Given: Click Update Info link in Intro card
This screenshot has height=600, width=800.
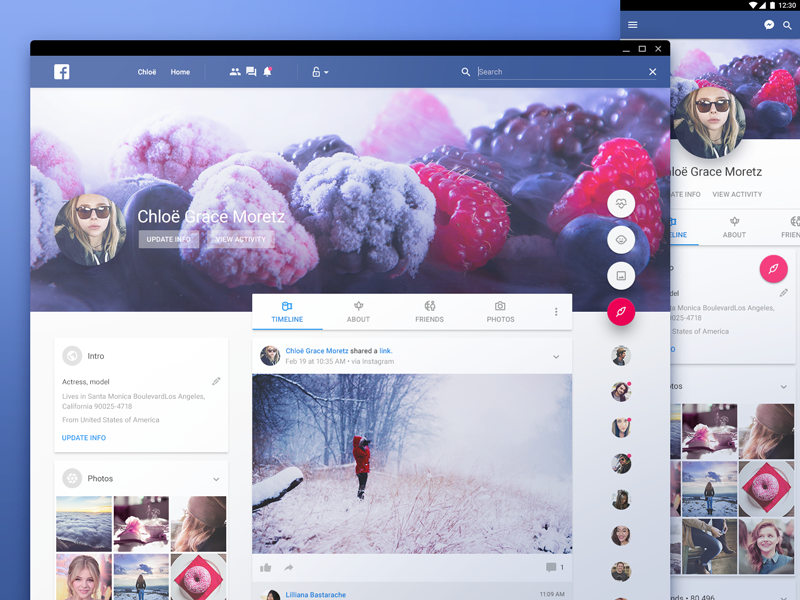Looking at the screenshot, I should [84, 438].
